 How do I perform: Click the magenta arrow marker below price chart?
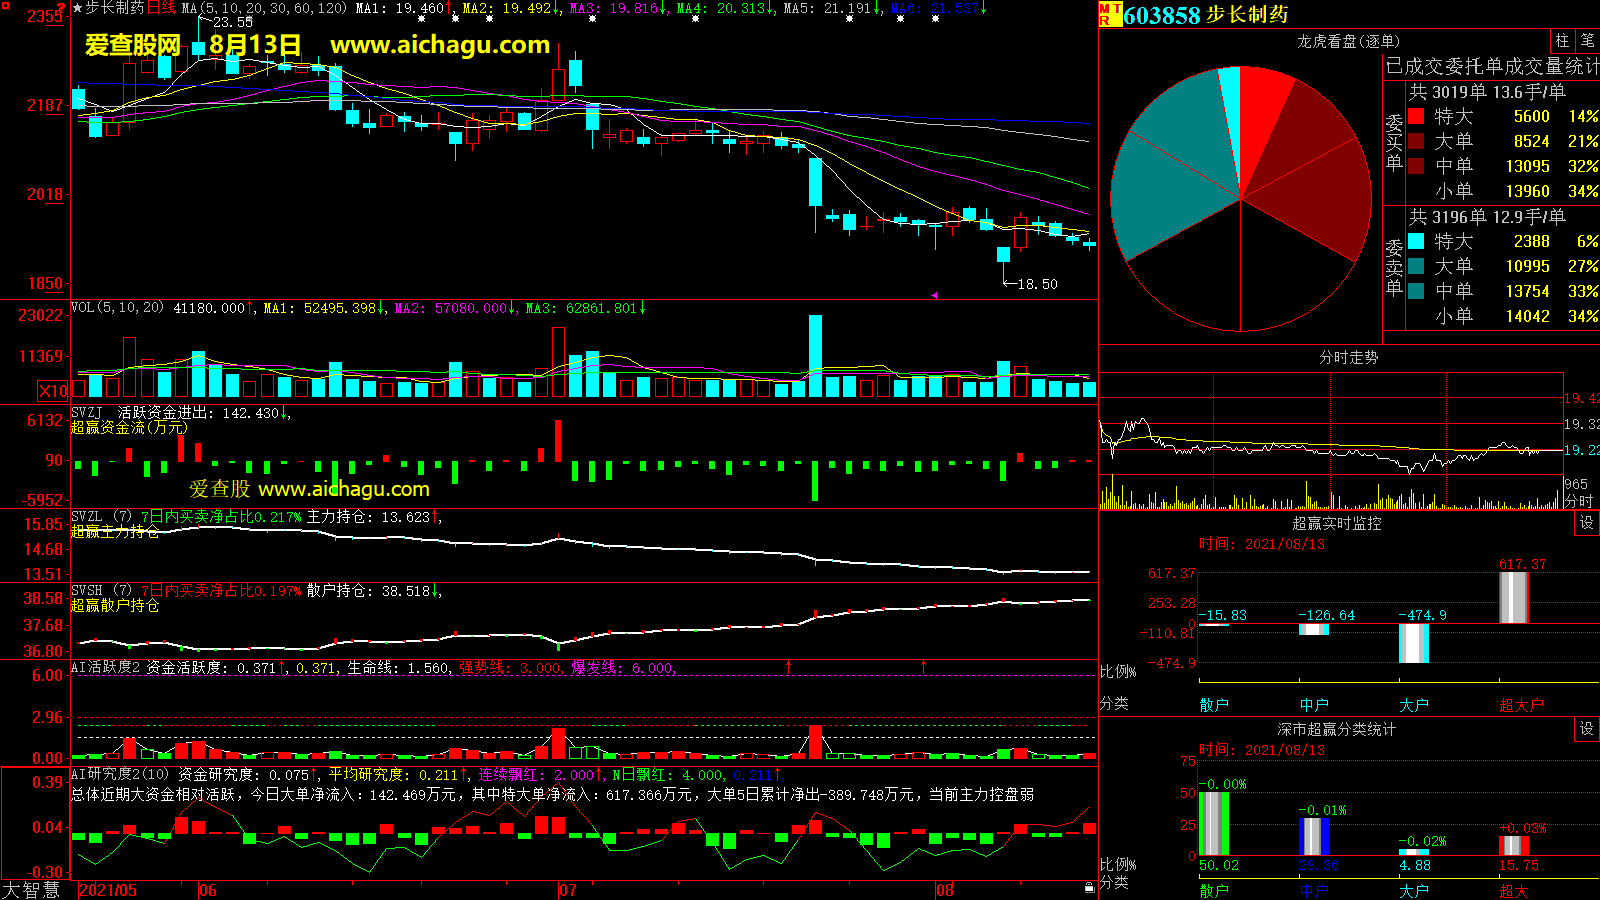point(934,295)
